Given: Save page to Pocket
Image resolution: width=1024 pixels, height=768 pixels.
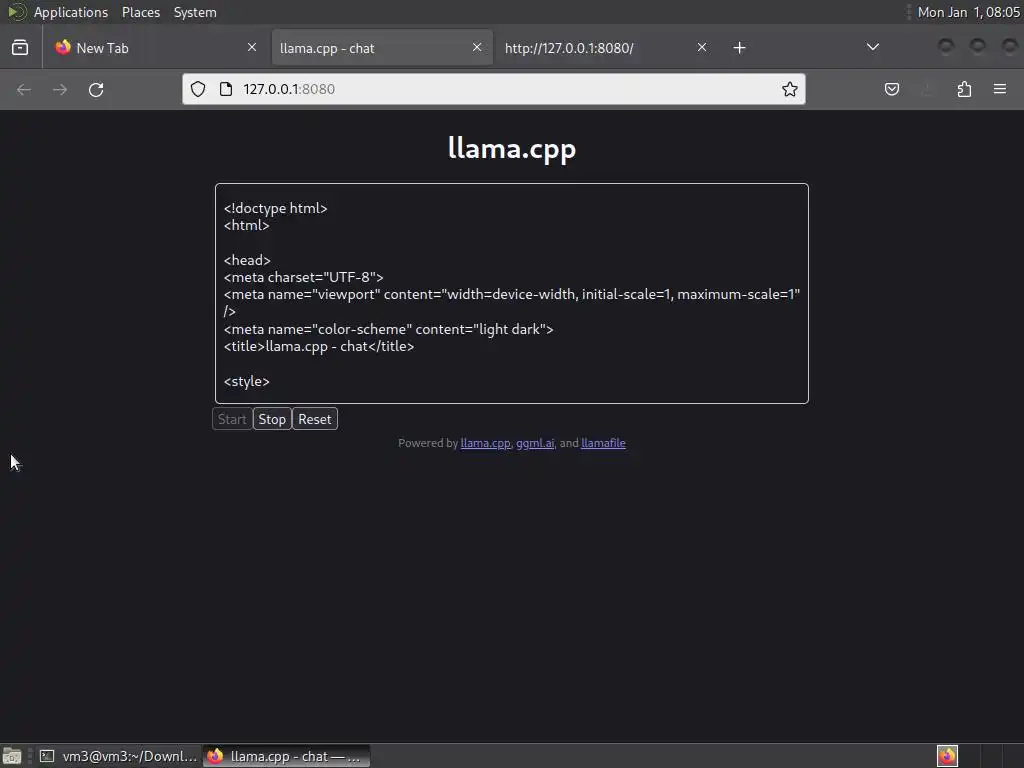Looking at the screenshot, I should click(891, 89).
